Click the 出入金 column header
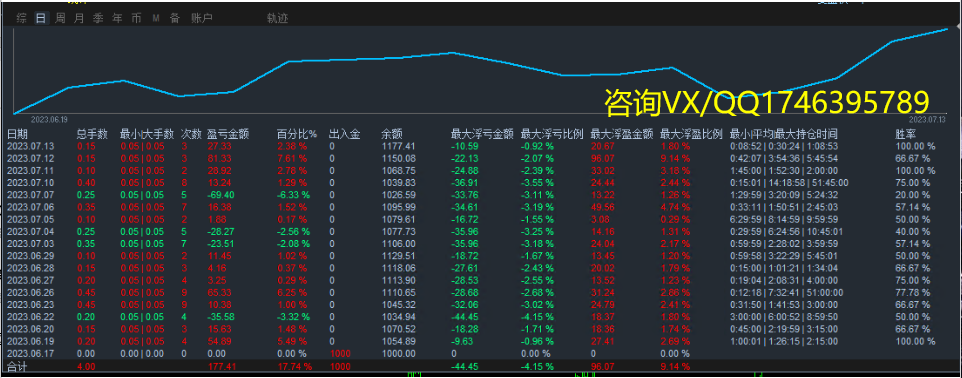Image resolution: width=962 pixels, height=378 pixels. (x=344, y=134)
